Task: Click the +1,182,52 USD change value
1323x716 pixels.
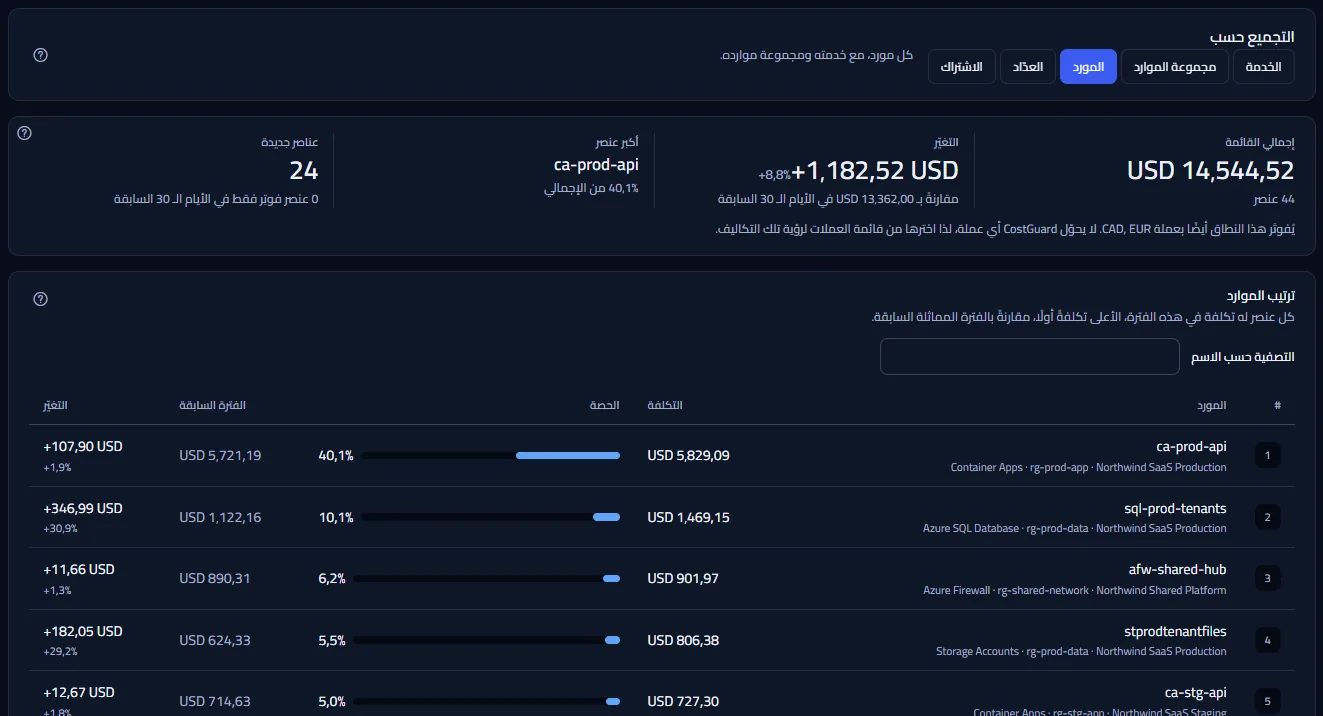Action: [876, 170]
